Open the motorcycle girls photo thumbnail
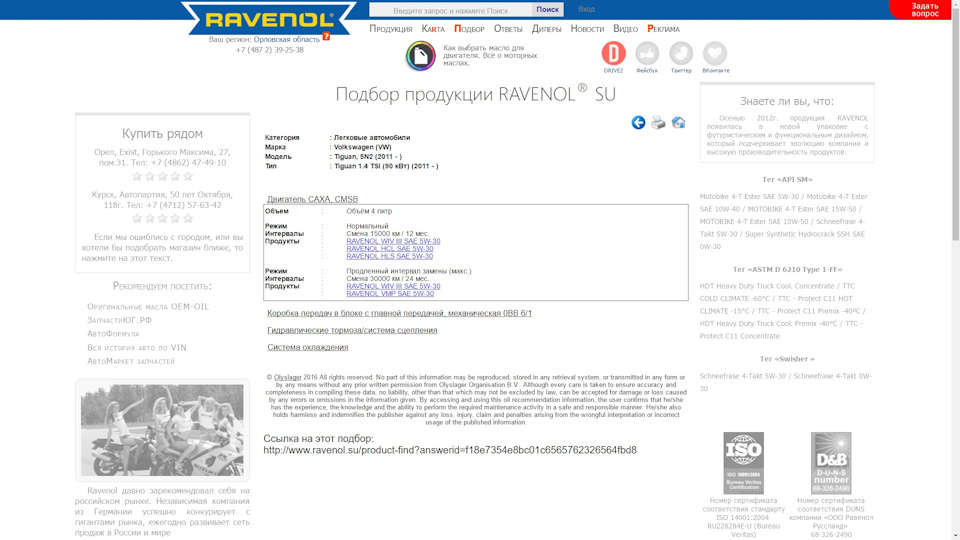Image resolution: width=960 pixels, height=540 pixels. [162, 430]
